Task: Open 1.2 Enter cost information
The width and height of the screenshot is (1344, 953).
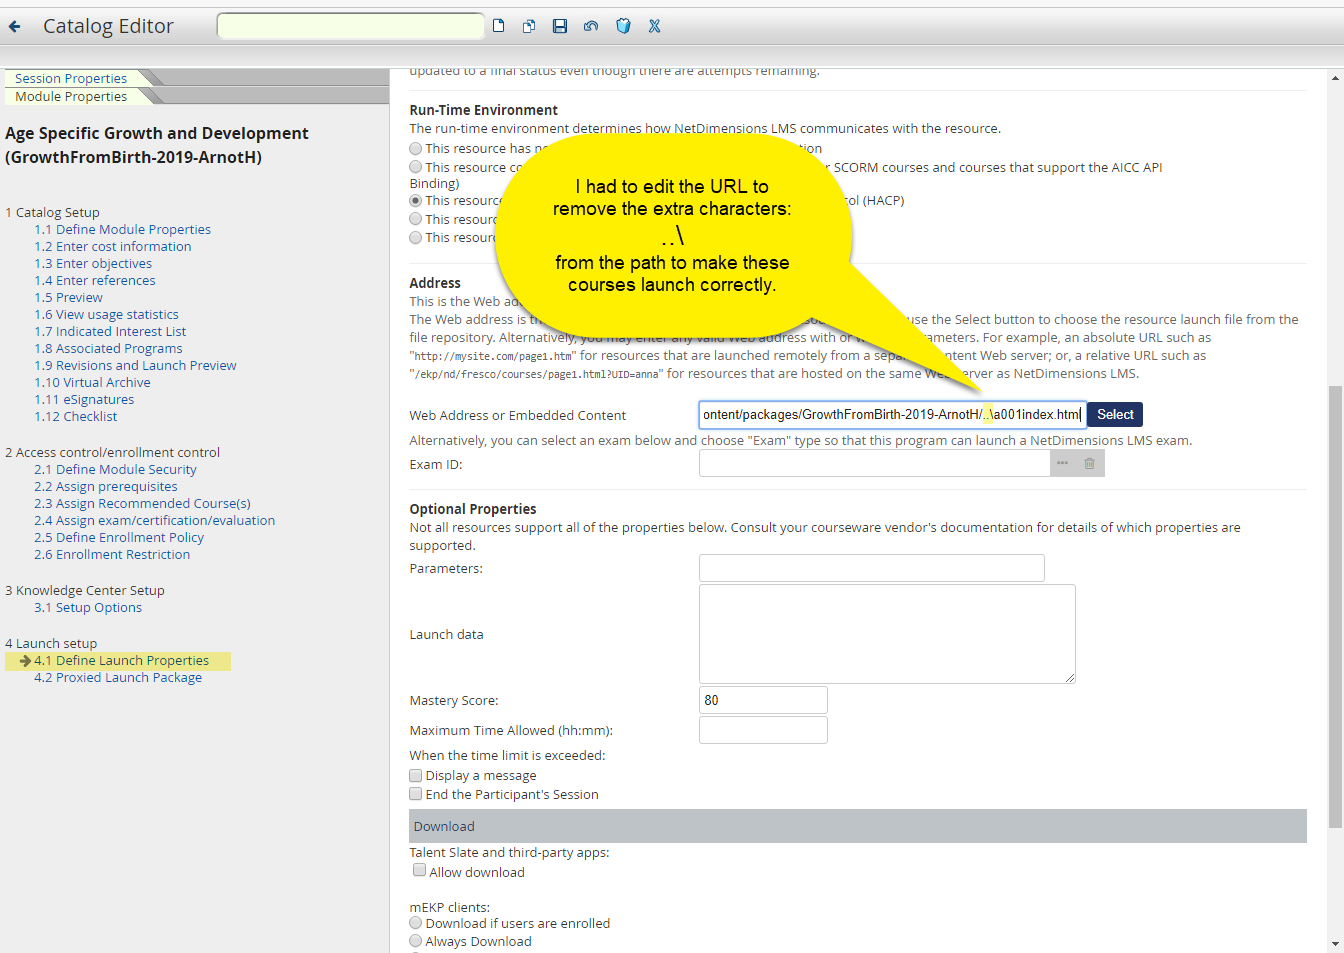Action: [x=112, y=246]
